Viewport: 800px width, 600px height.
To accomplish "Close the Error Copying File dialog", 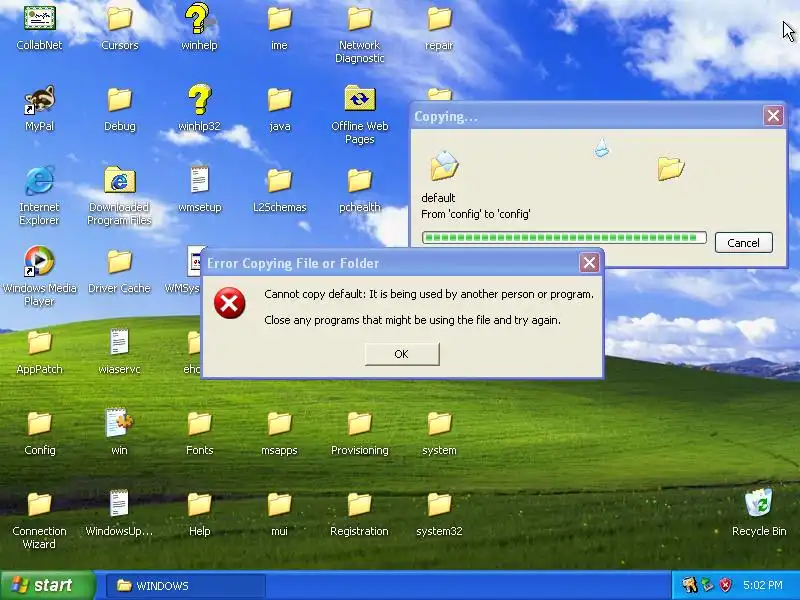I will pos(589,263).
